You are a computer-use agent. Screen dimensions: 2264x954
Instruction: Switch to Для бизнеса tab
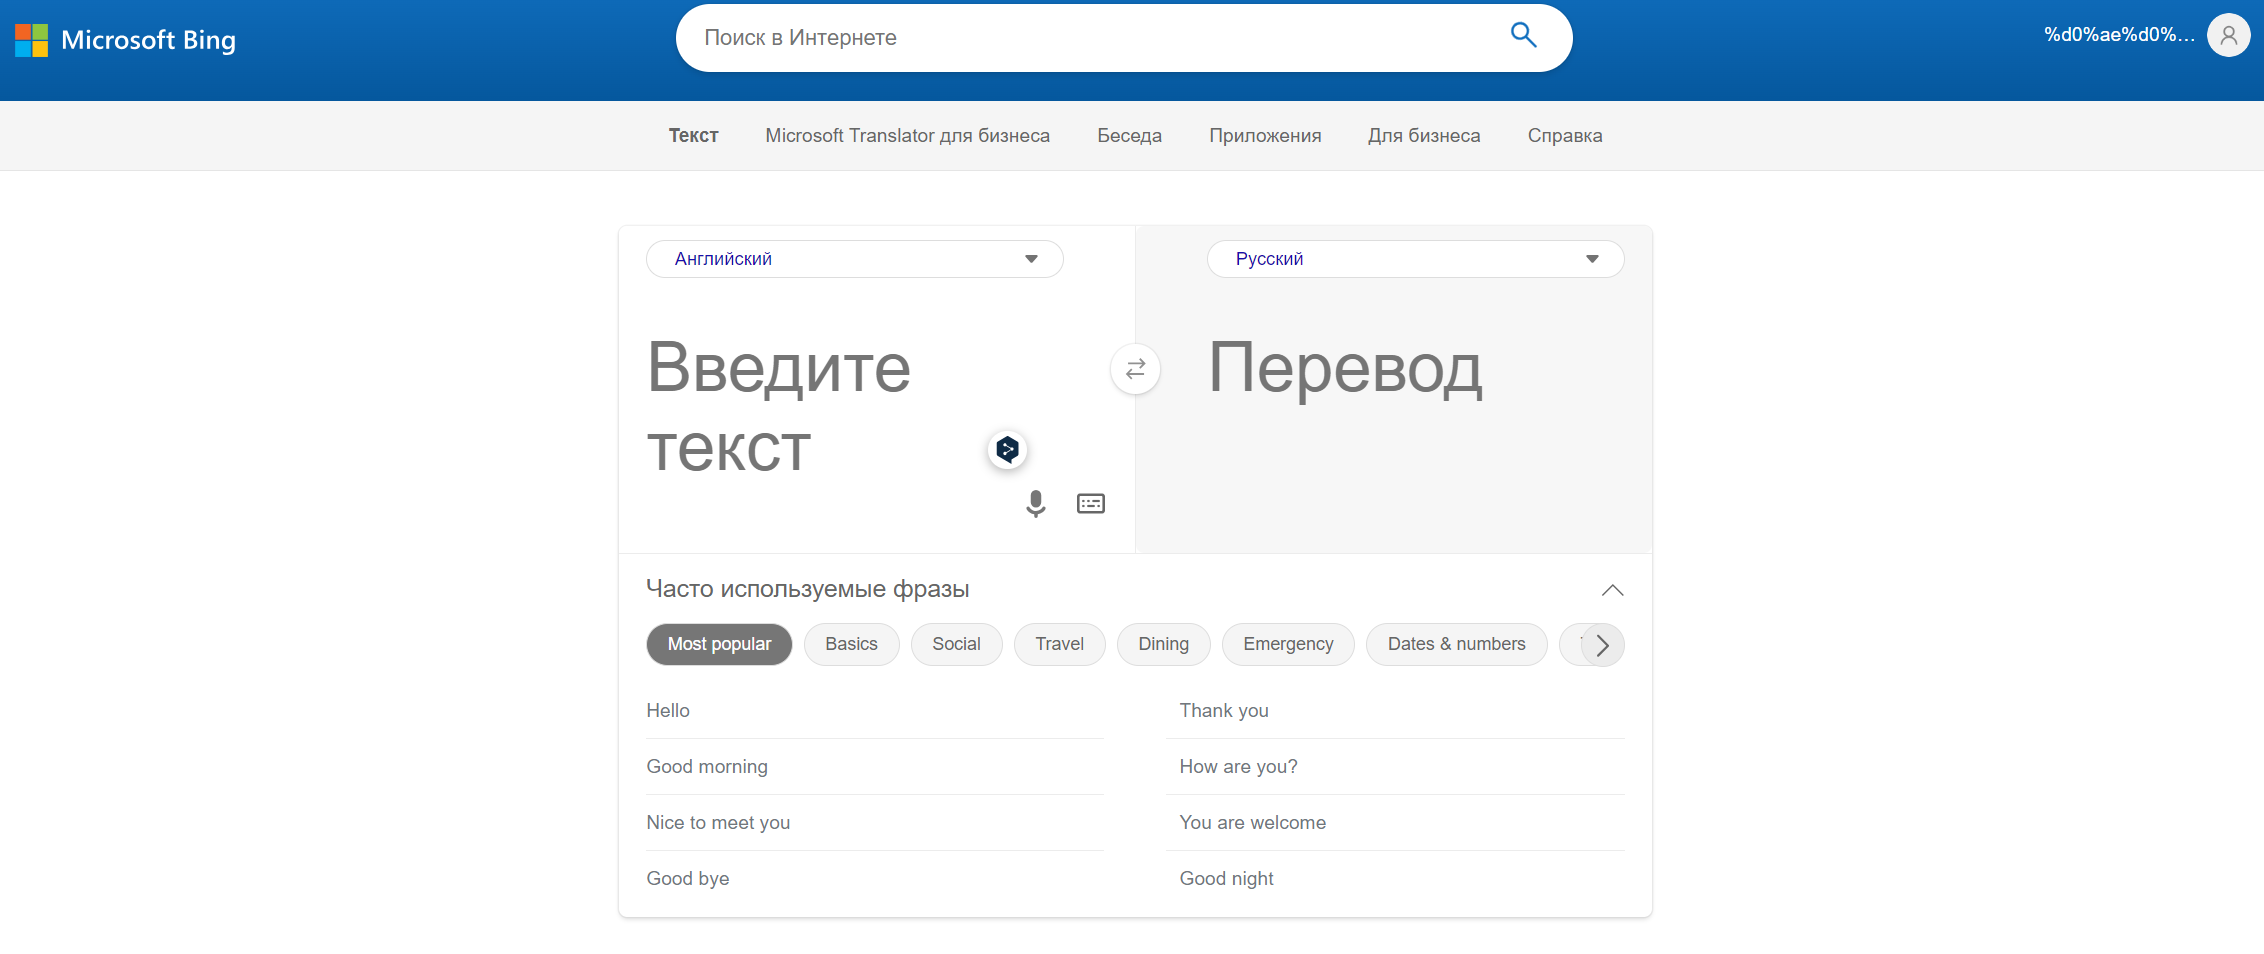(x=1424, y=136)
